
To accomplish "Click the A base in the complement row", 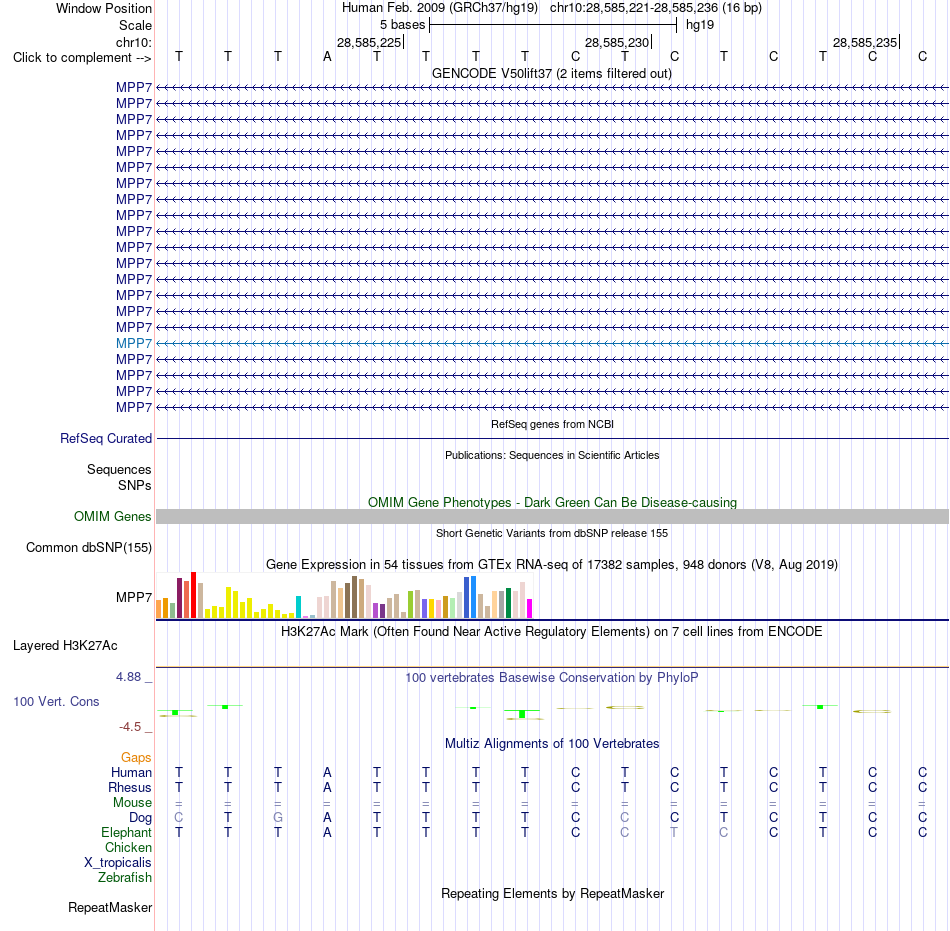I will click(x=327, y=57).
